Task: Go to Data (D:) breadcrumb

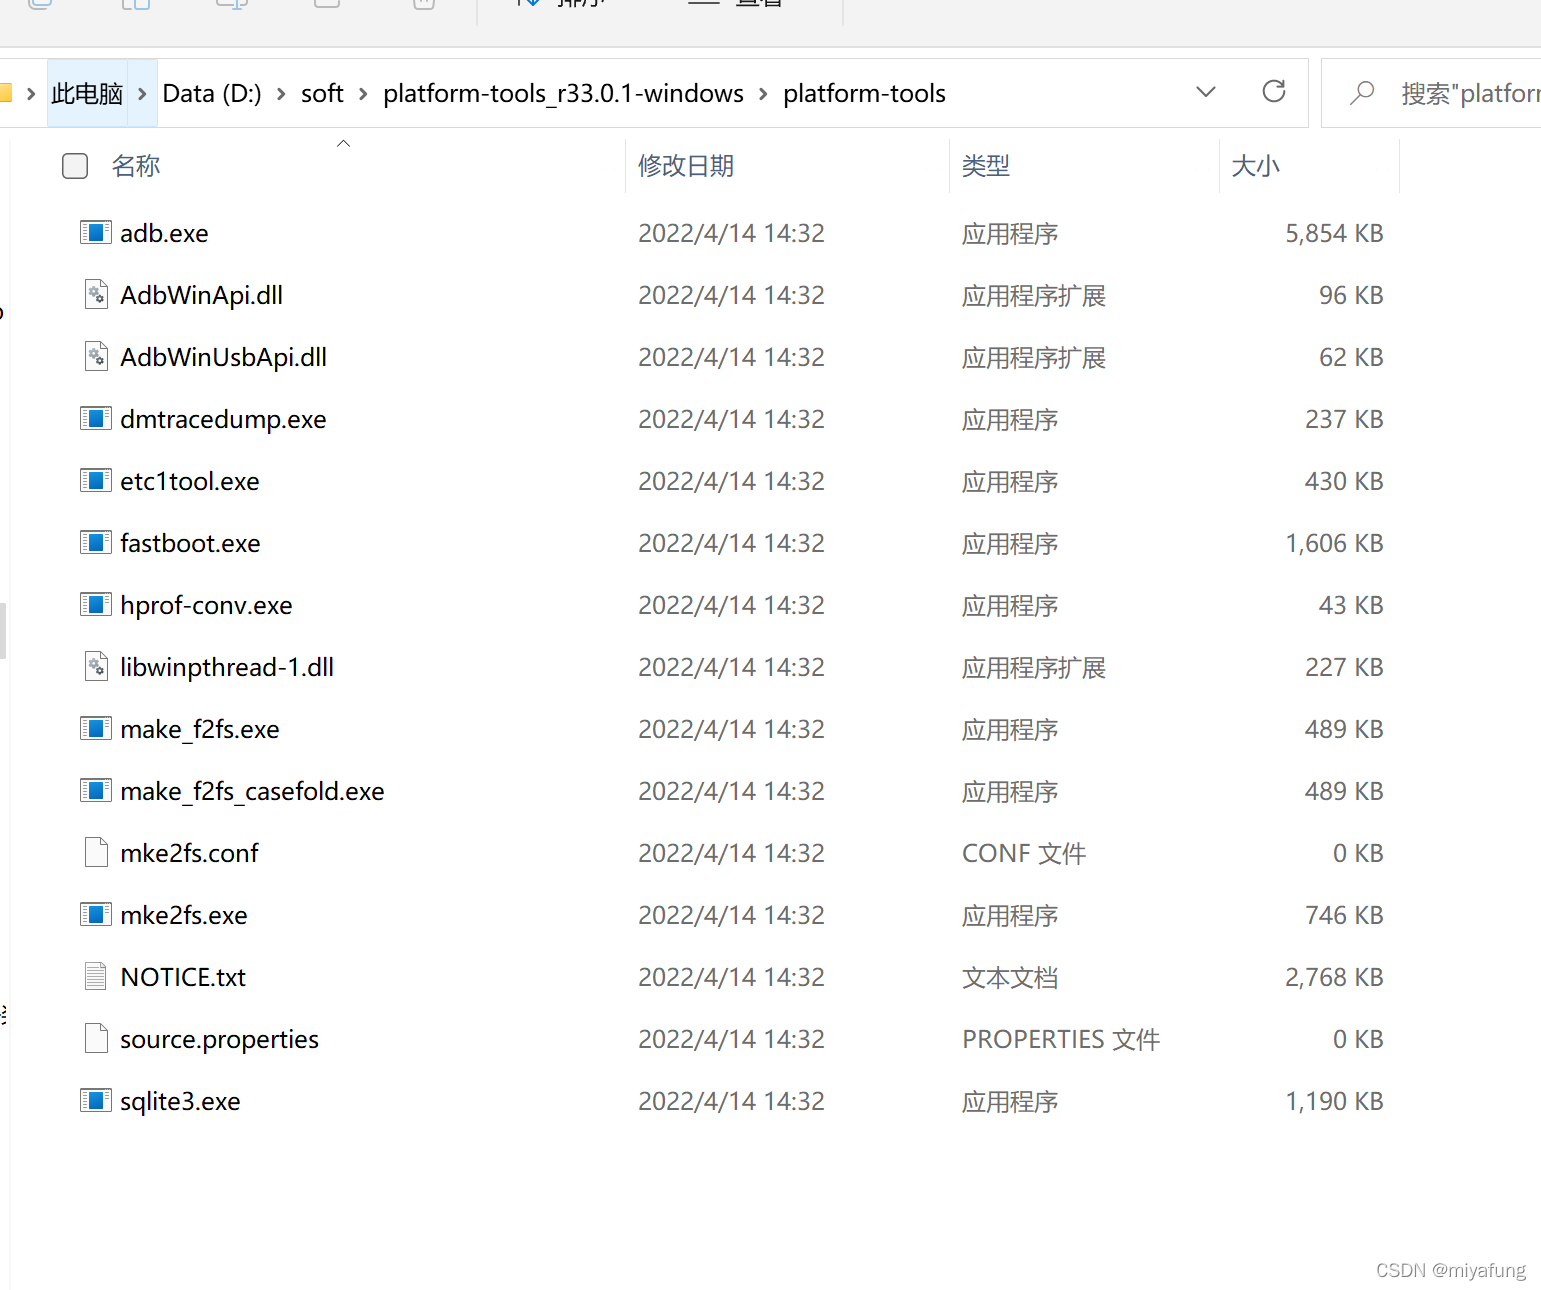Action: point(212,94)
